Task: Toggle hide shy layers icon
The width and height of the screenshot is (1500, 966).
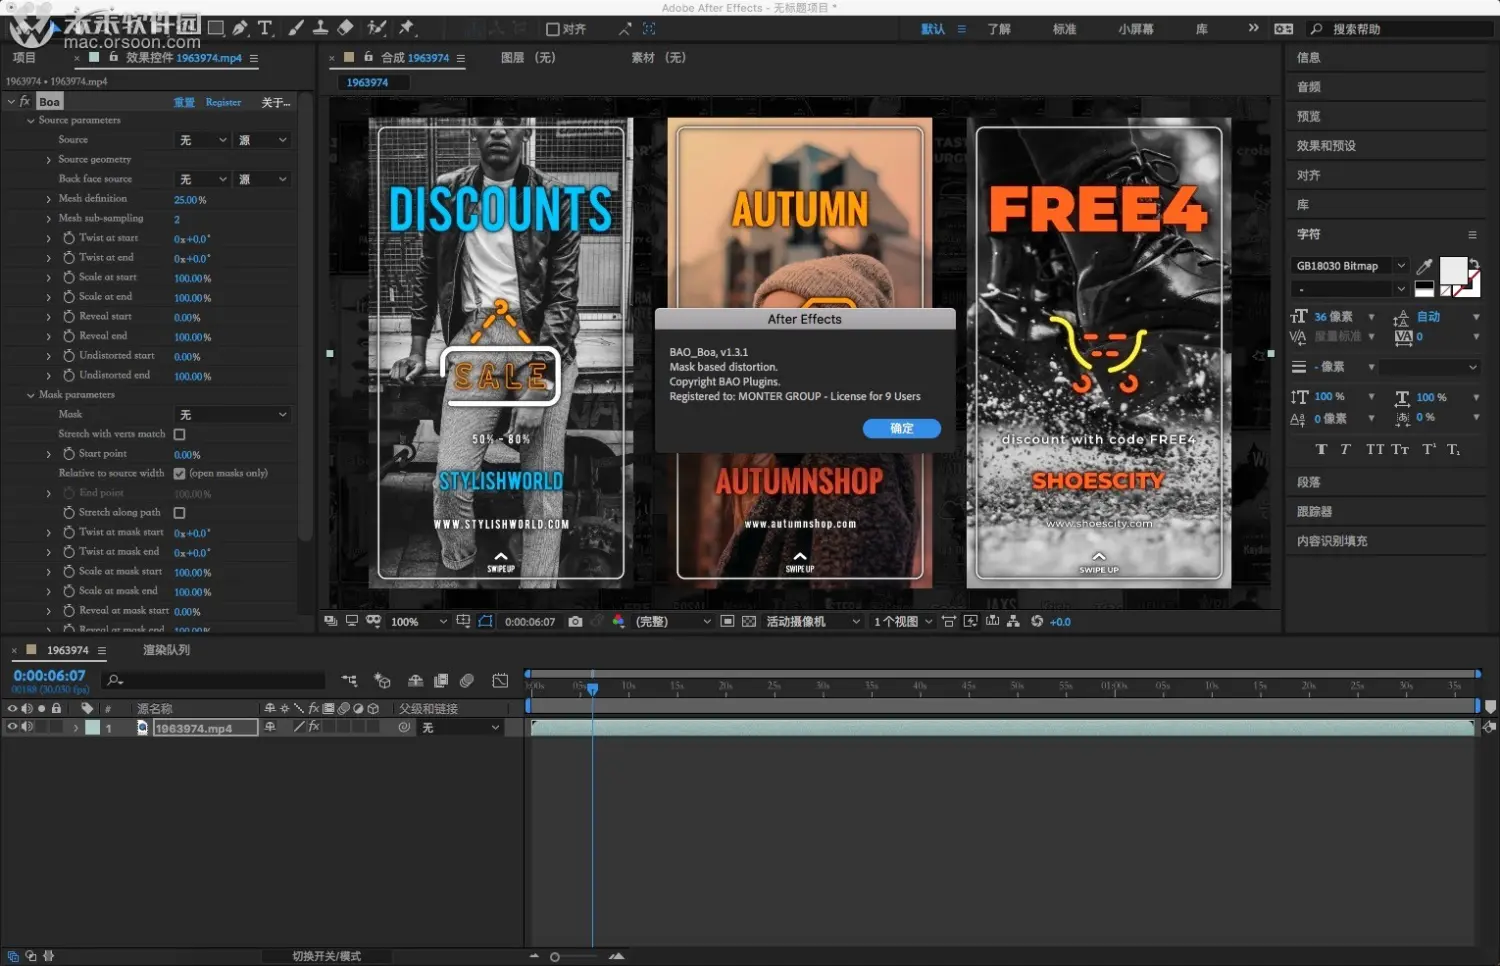Action: [415, 681]
